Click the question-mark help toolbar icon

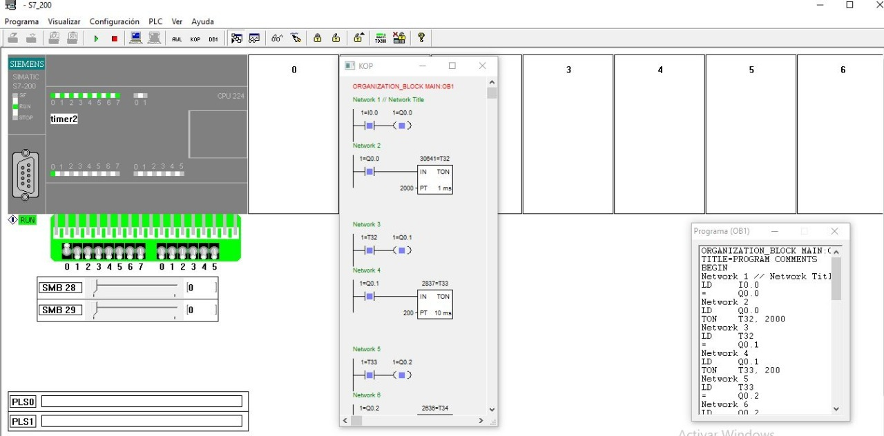click(421, 38)
